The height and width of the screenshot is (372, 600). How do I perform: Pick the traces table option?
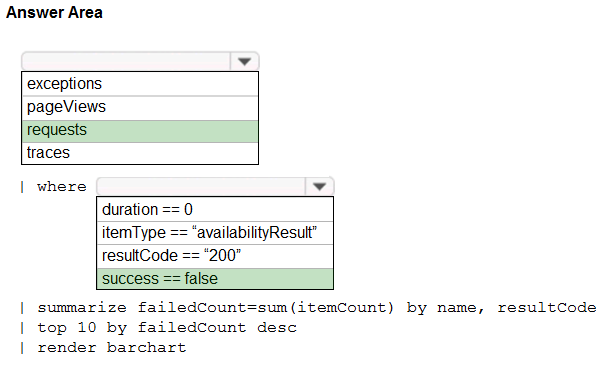pyautogui.click(x=140, y=153)
